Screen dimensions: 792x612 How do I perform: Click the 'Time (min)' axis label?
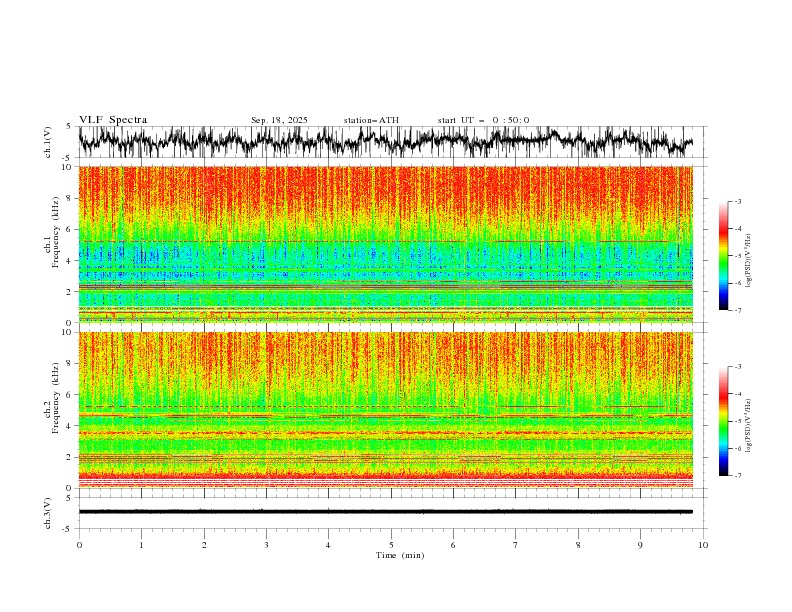click(x=400, y=555)
